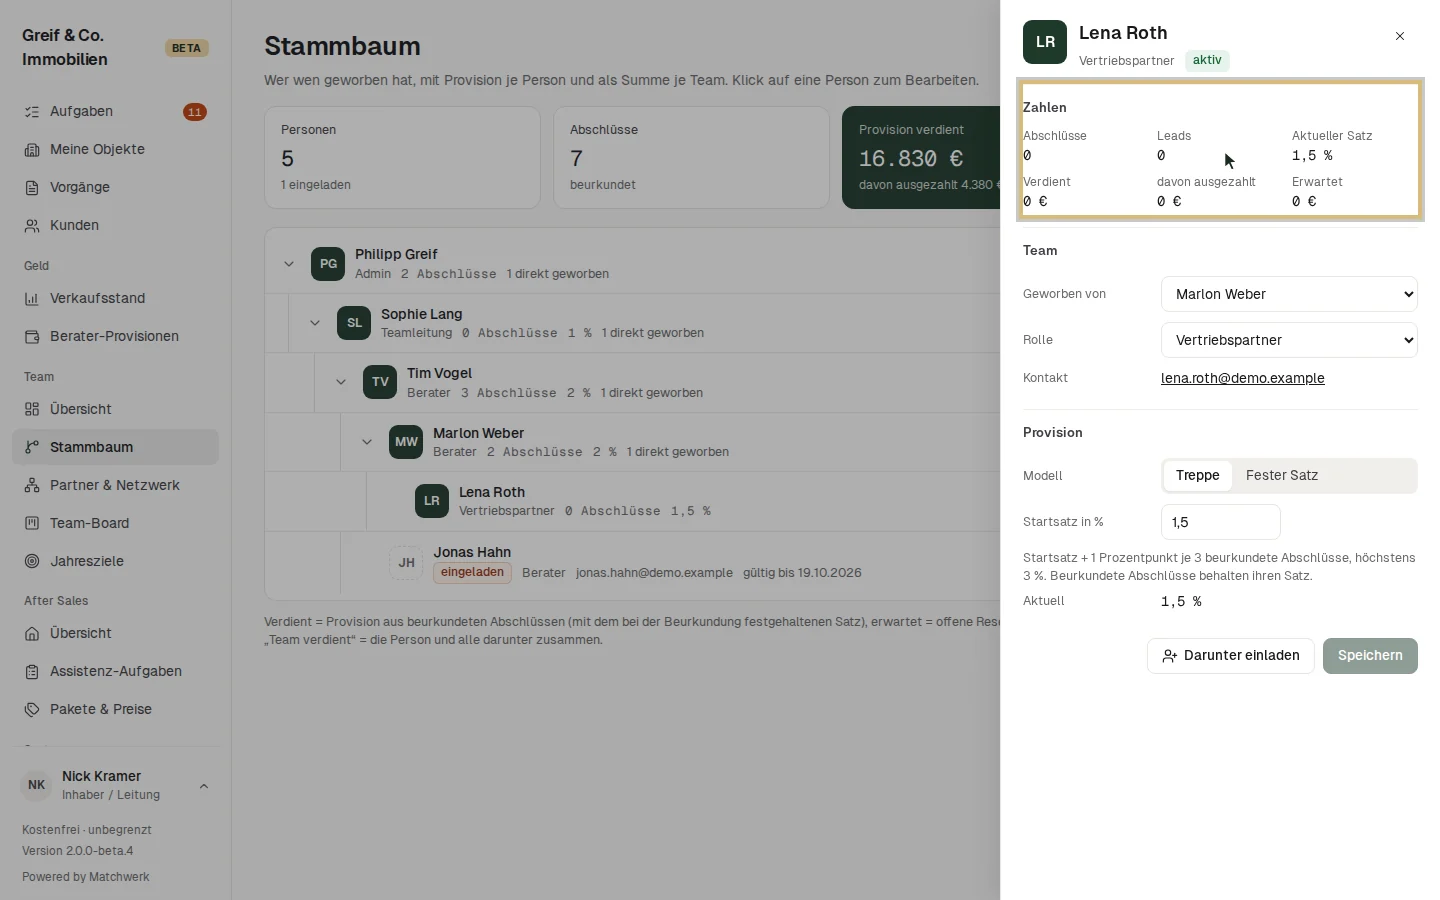Screen dimensions: 1440x900
Task: Click the Powered by Matchwerk link
Action: pyautogui.click(x=86, y=877)
